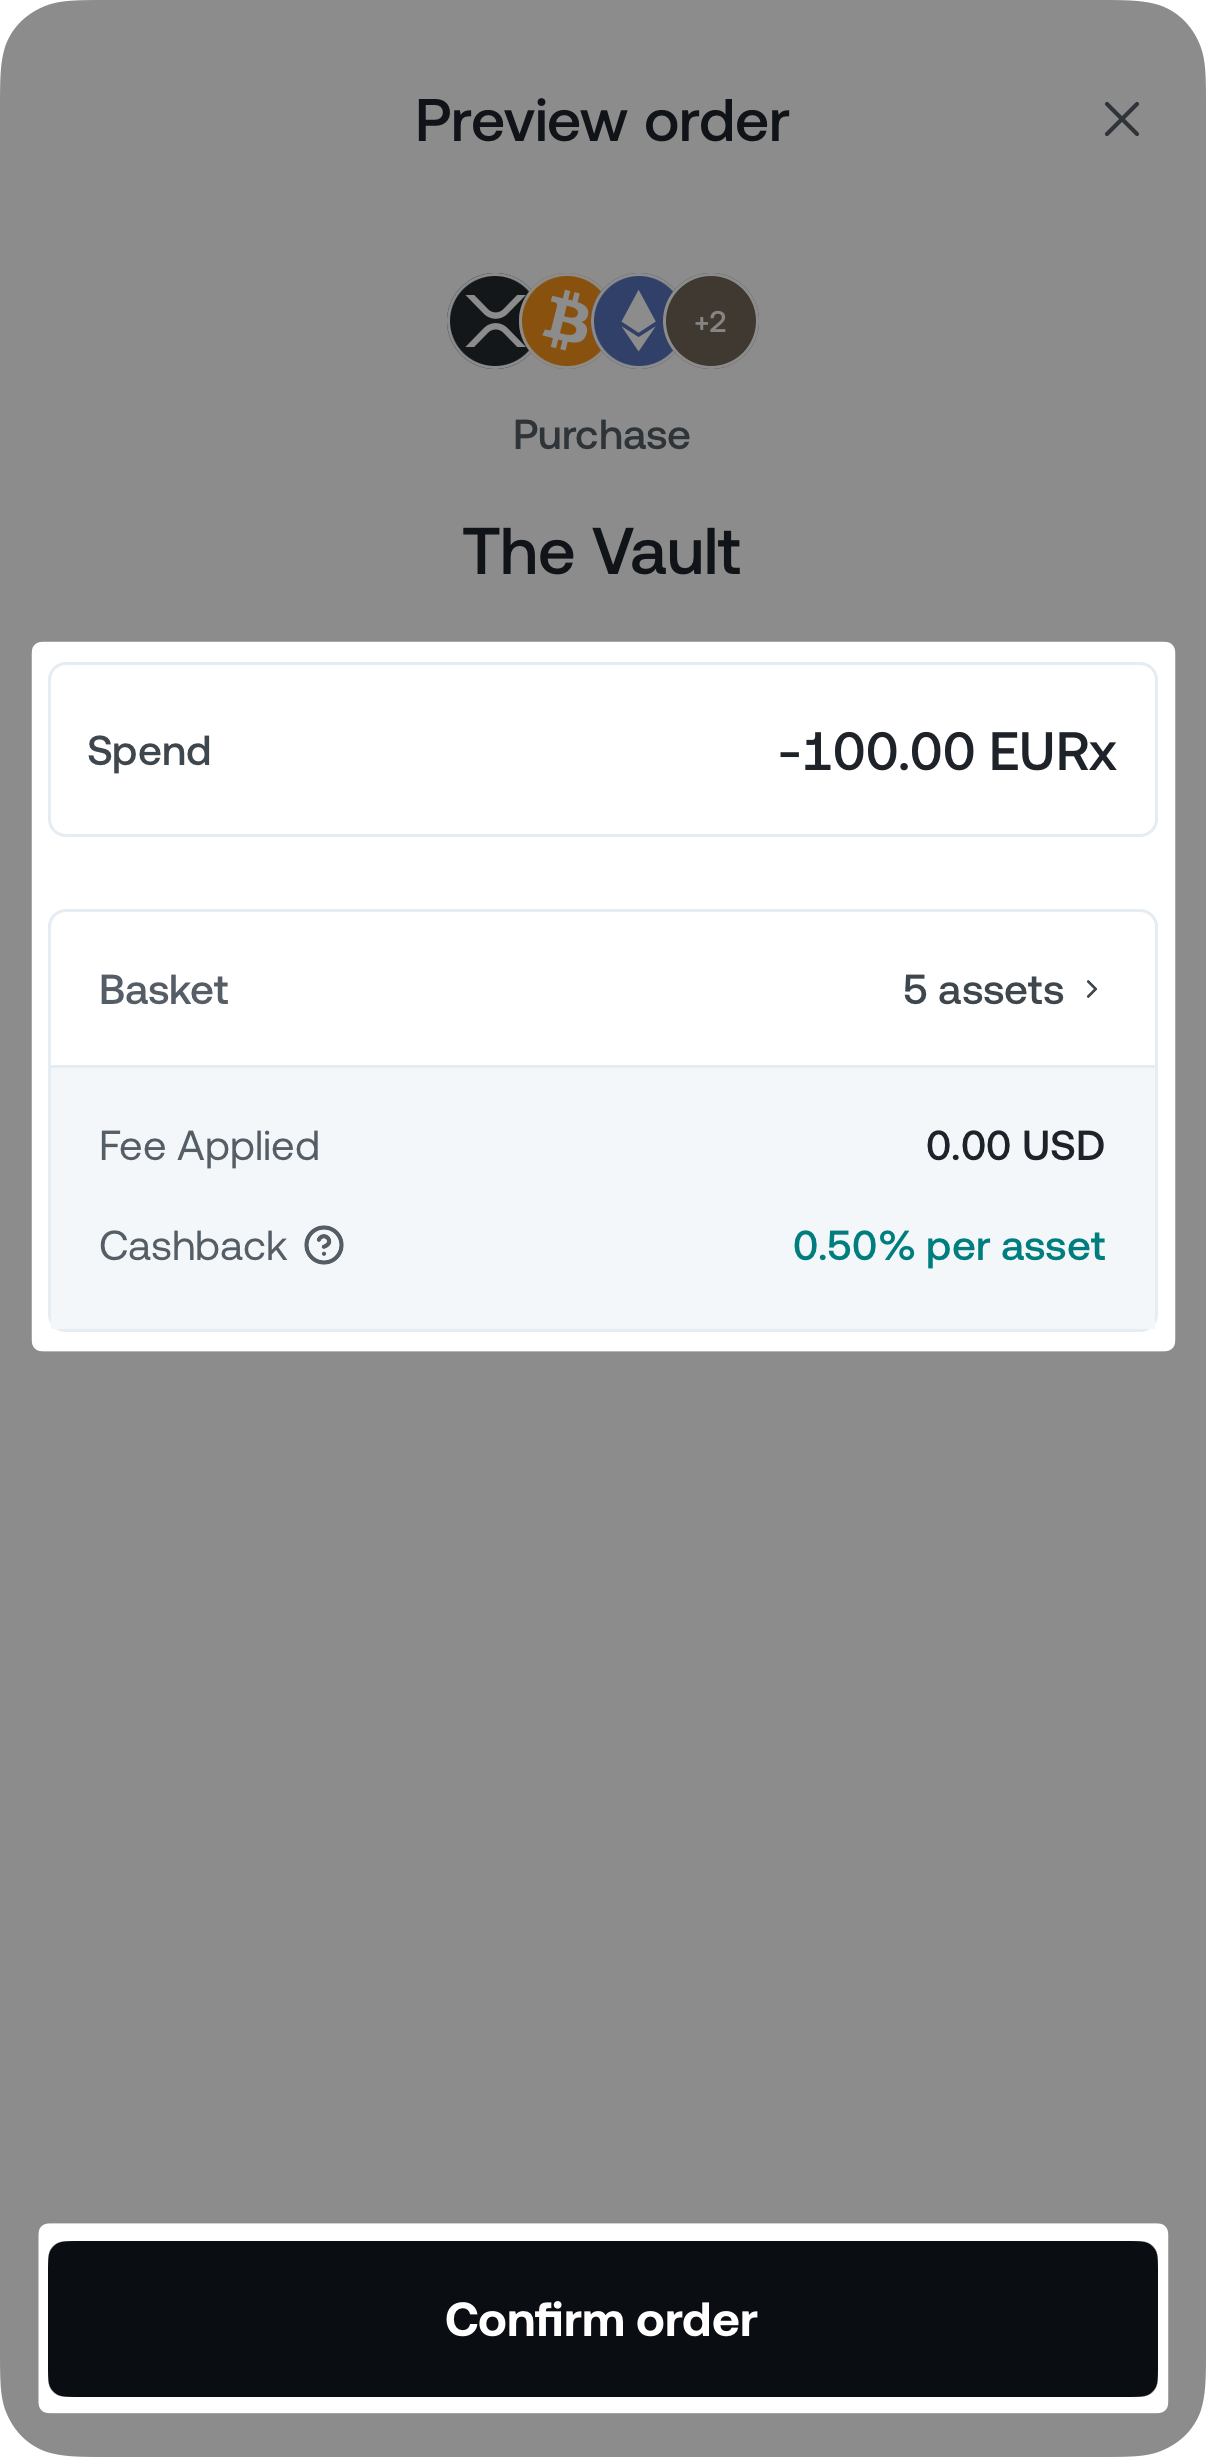Tap the +2 more assets badge

point(711,322)
